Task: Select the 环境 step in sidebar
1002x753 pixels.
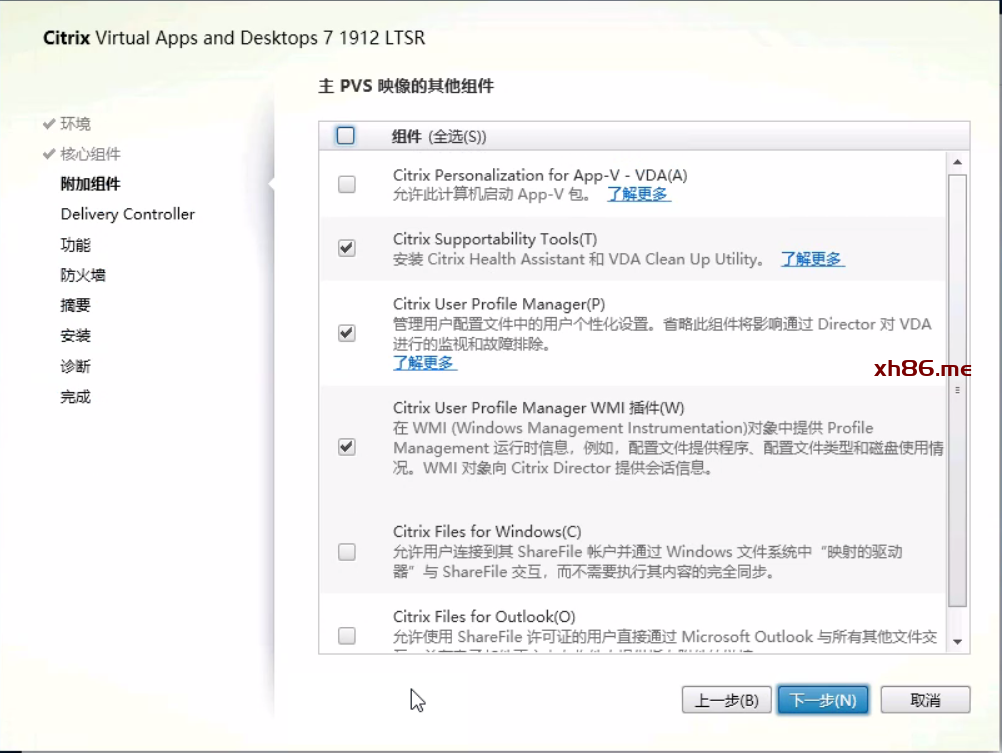Action: click(x=75, y=124)
